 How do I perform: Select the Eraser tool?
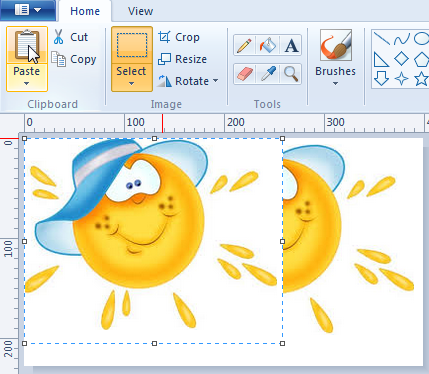point(244,74)
